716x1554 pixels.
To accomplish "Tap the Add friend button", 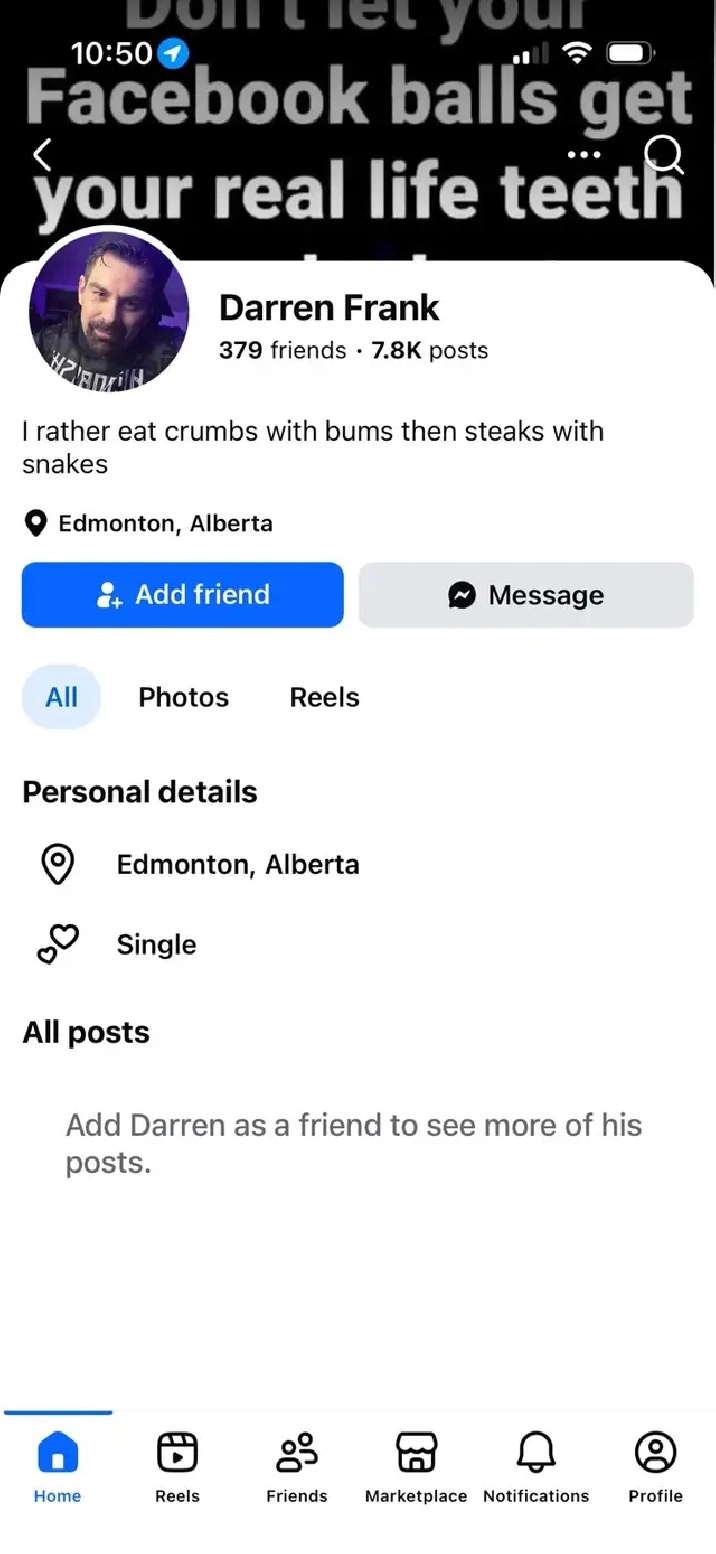I will click(x=183, y=595).
